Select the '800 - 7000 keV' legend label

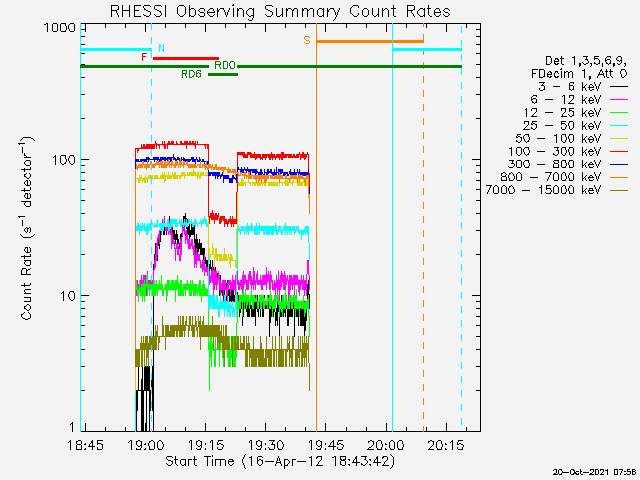(x=551, y=177)
